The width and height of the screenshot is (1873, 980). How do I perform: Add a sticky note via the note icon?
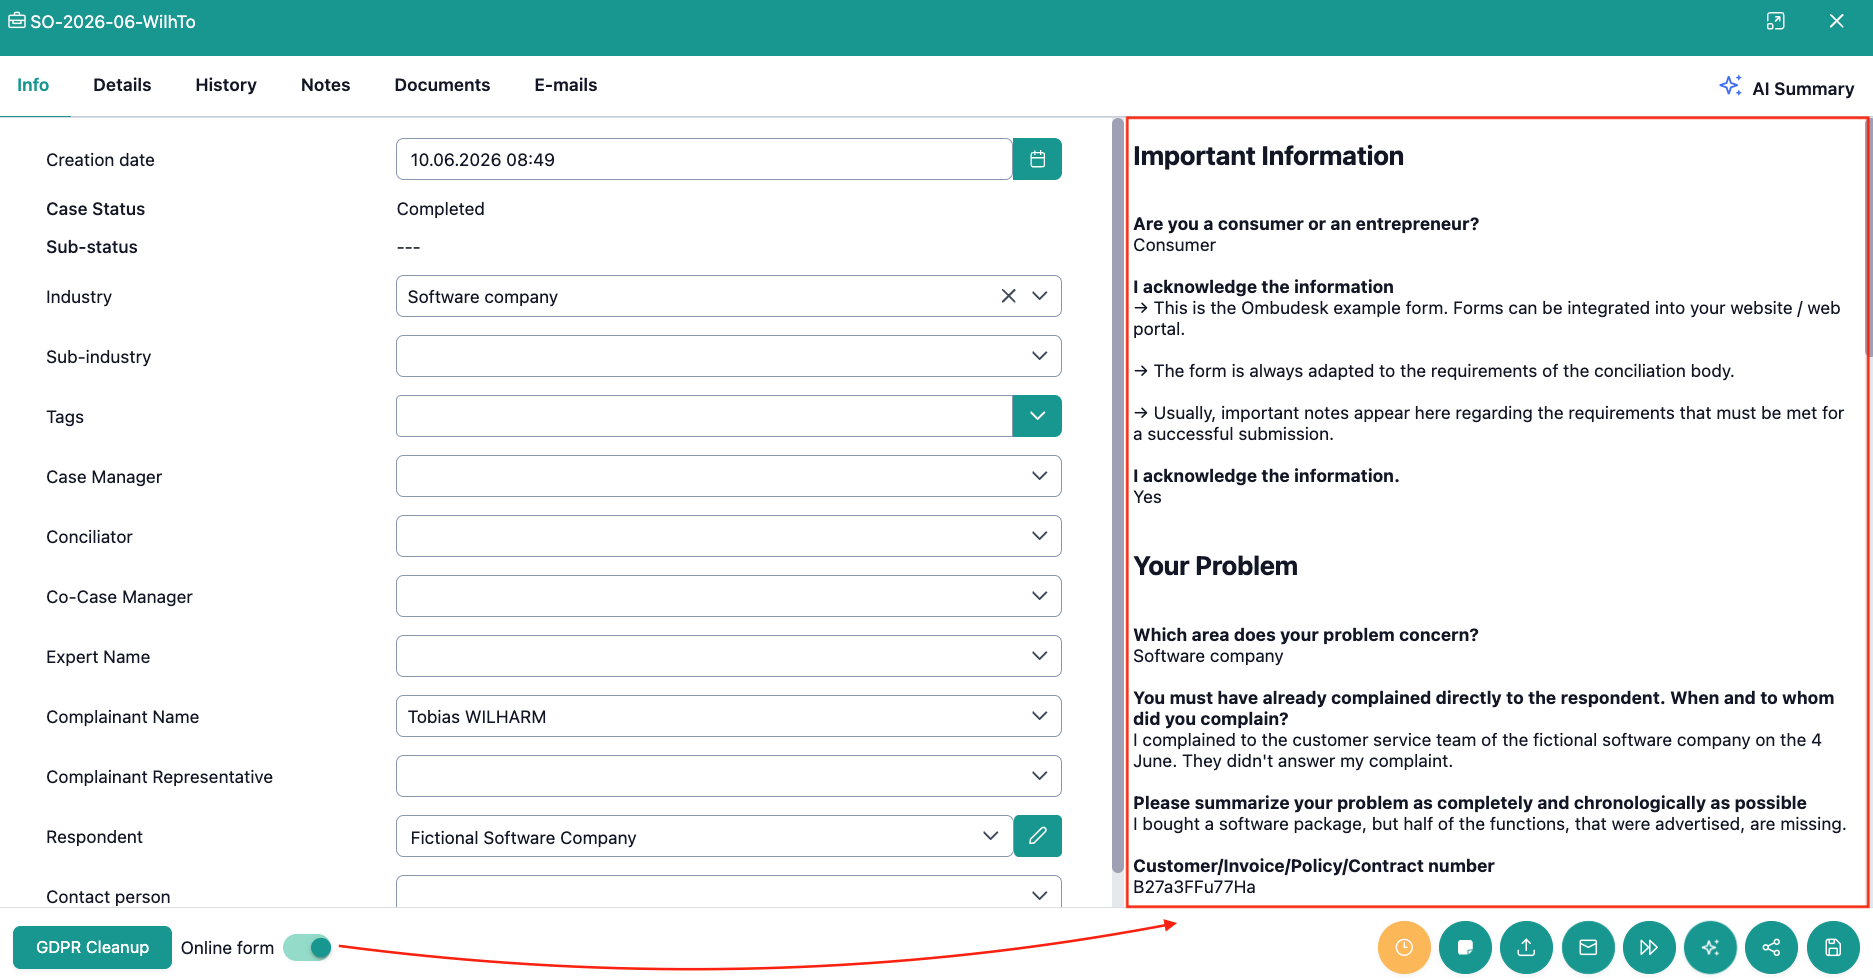[x=1465, y=947]
